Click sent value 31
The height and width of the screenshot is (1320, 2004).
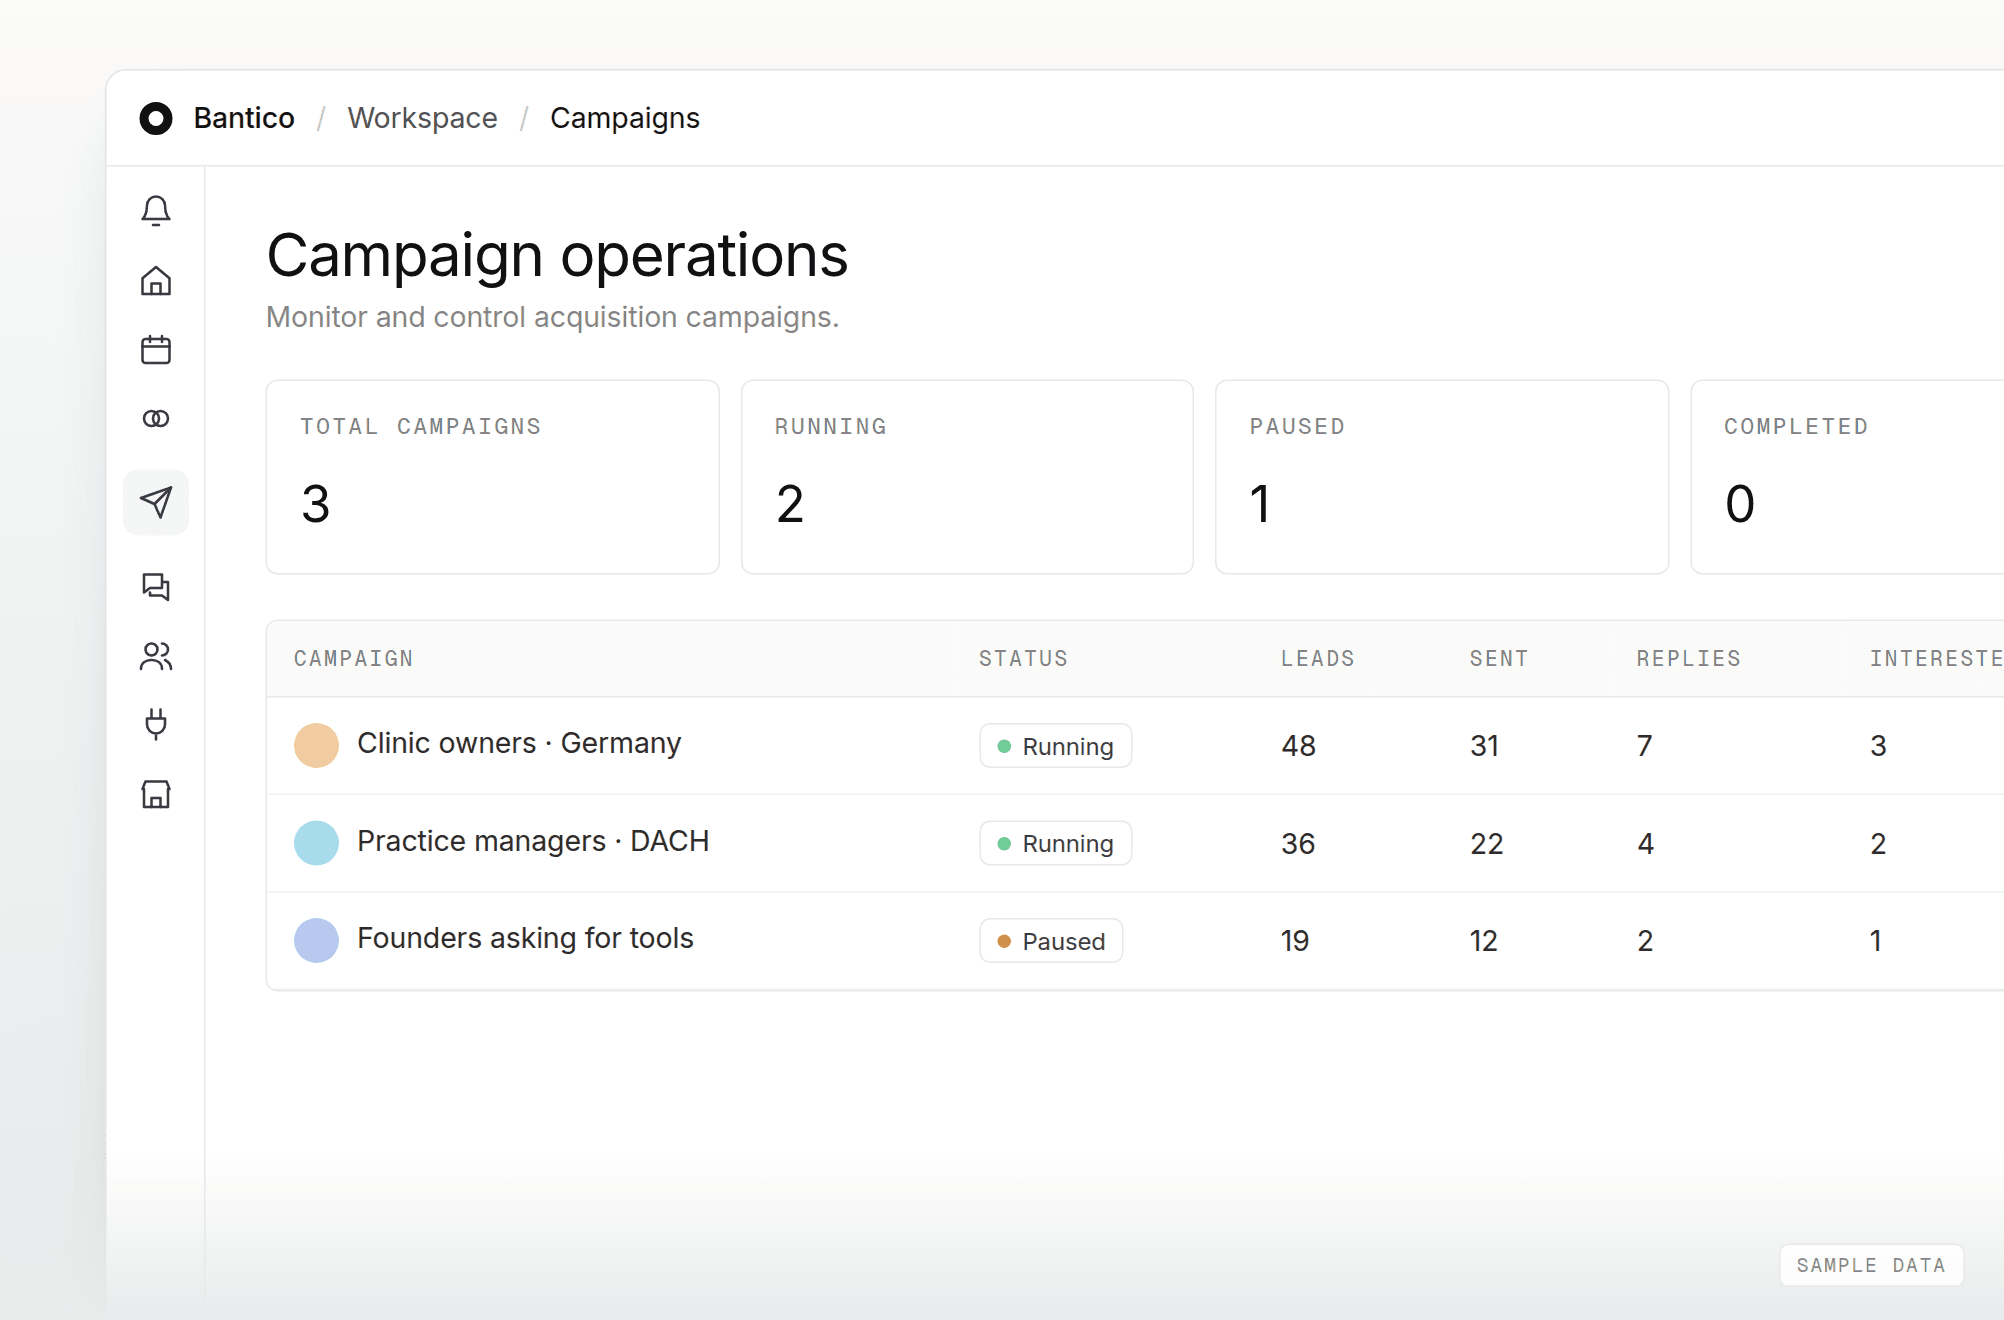point(1485,746)
